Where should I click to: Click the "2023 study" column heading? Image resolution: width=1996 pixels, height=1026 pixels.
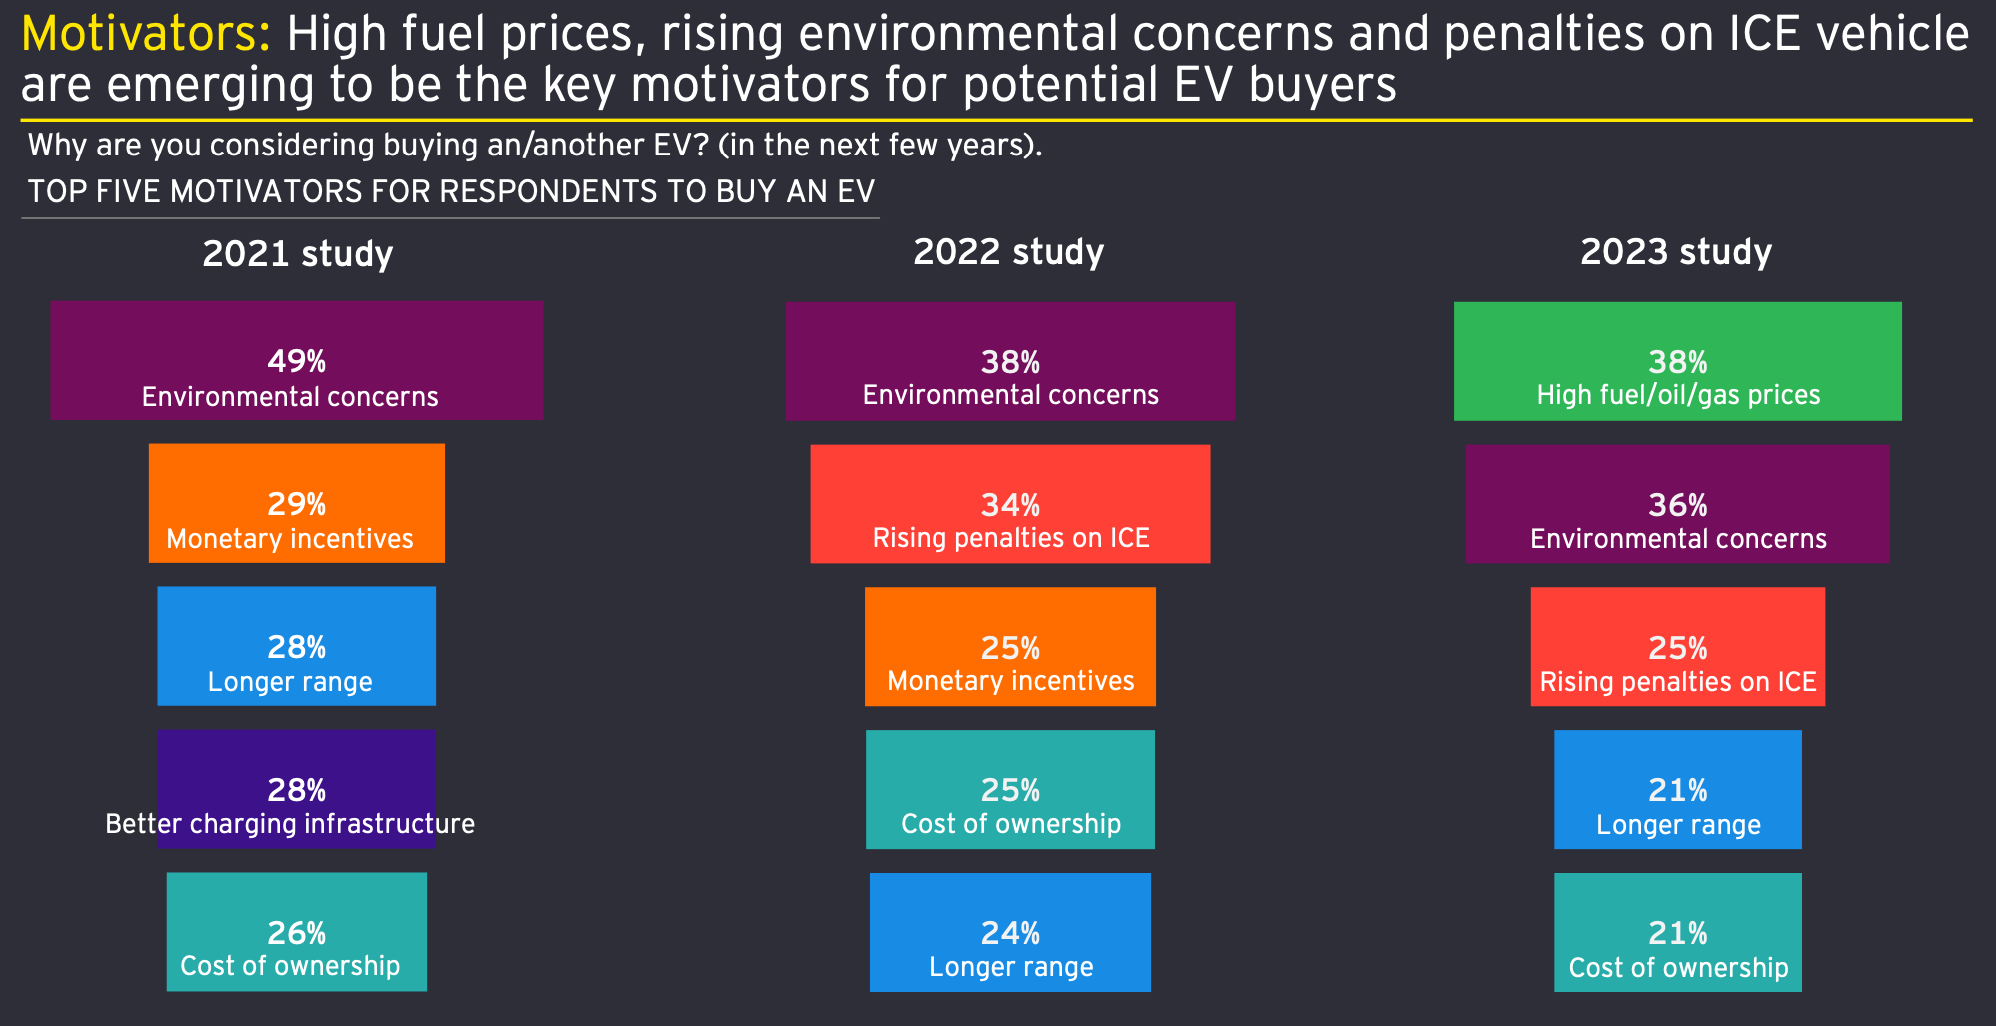(1676, 252)
